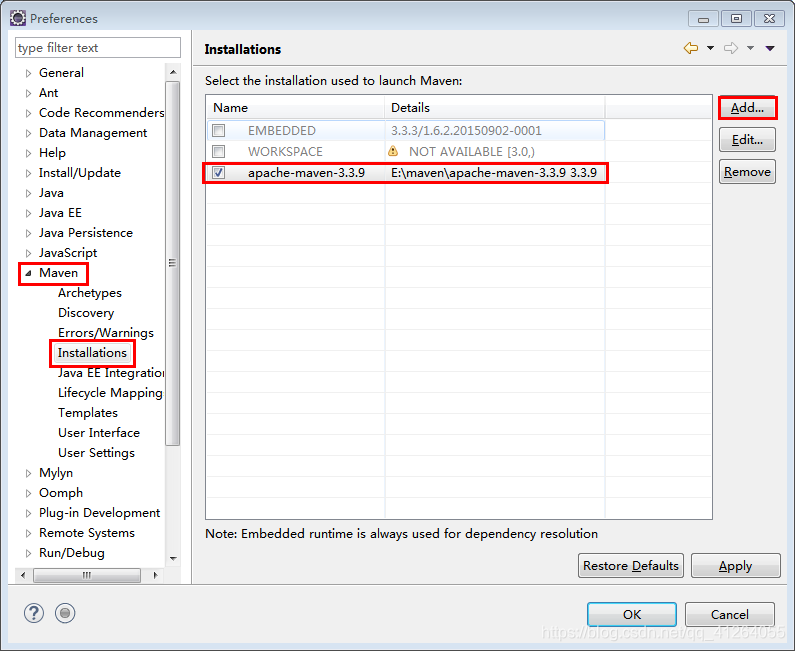This screenshot has width=795, height=651.
Task: Click the Remove button
Action: click(747, 172)
